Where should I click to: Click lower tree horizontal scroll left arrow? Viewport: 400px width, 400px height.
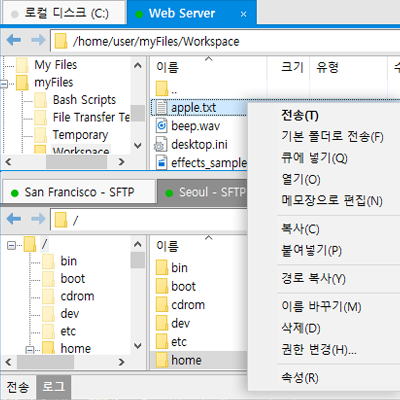click(8, 362)
